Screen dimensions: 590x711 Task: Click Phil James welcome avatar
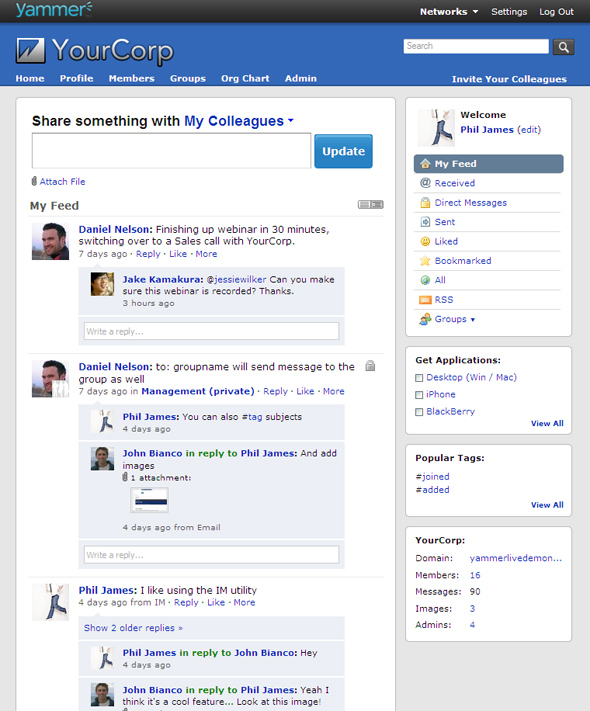click(x=436, y=127)
